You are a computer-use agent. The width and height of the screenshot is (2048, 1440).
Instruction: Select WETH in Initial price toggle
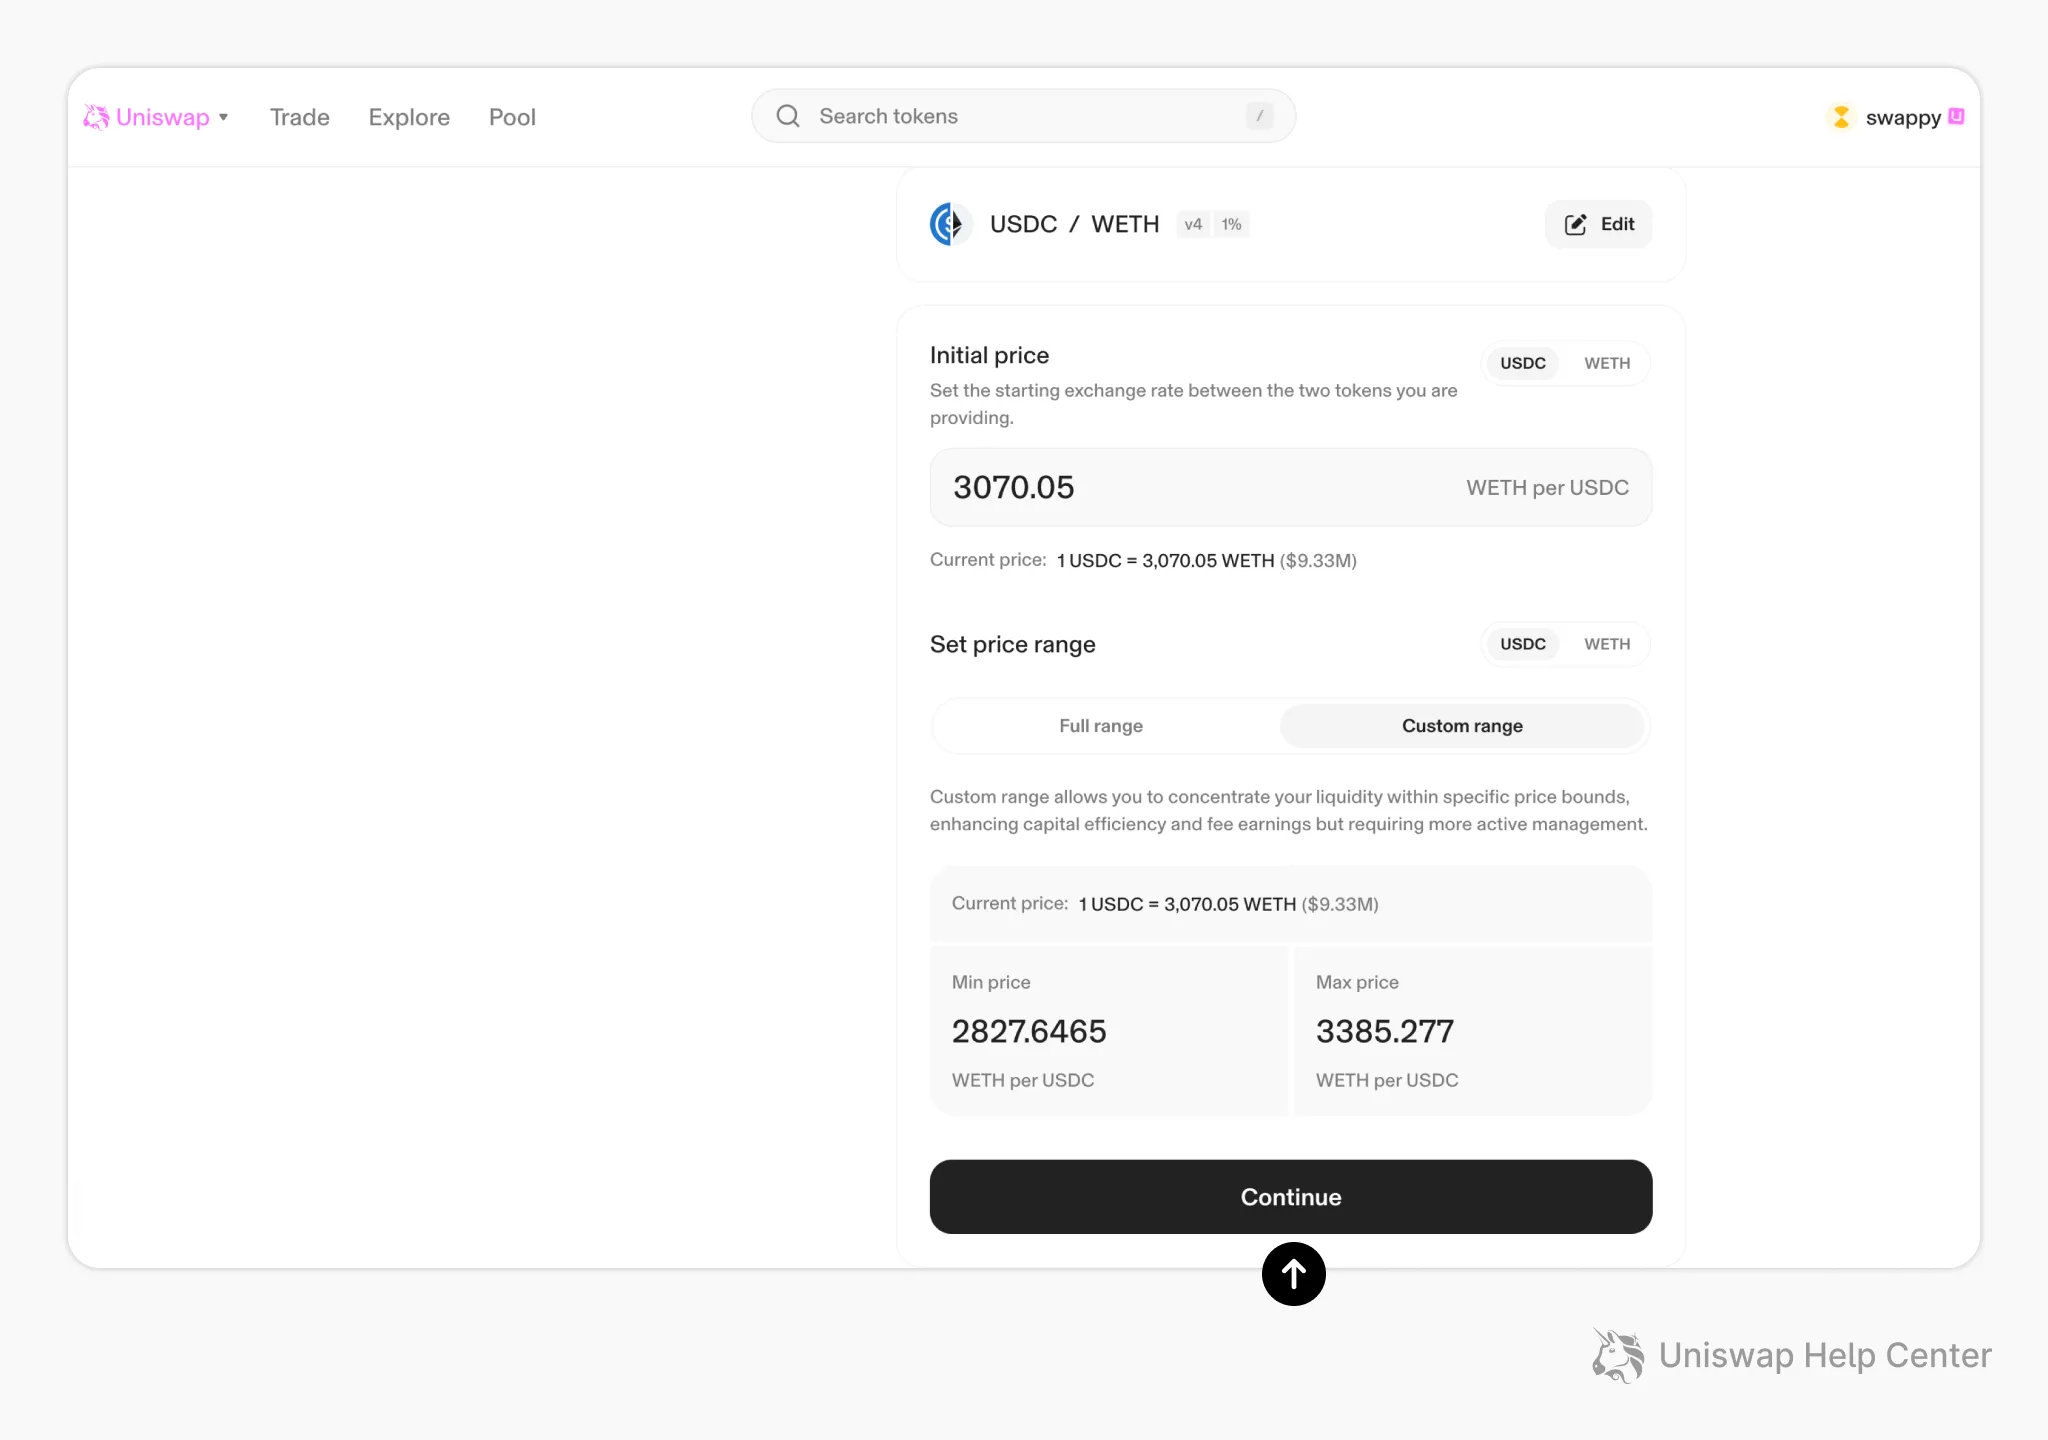1607,363
